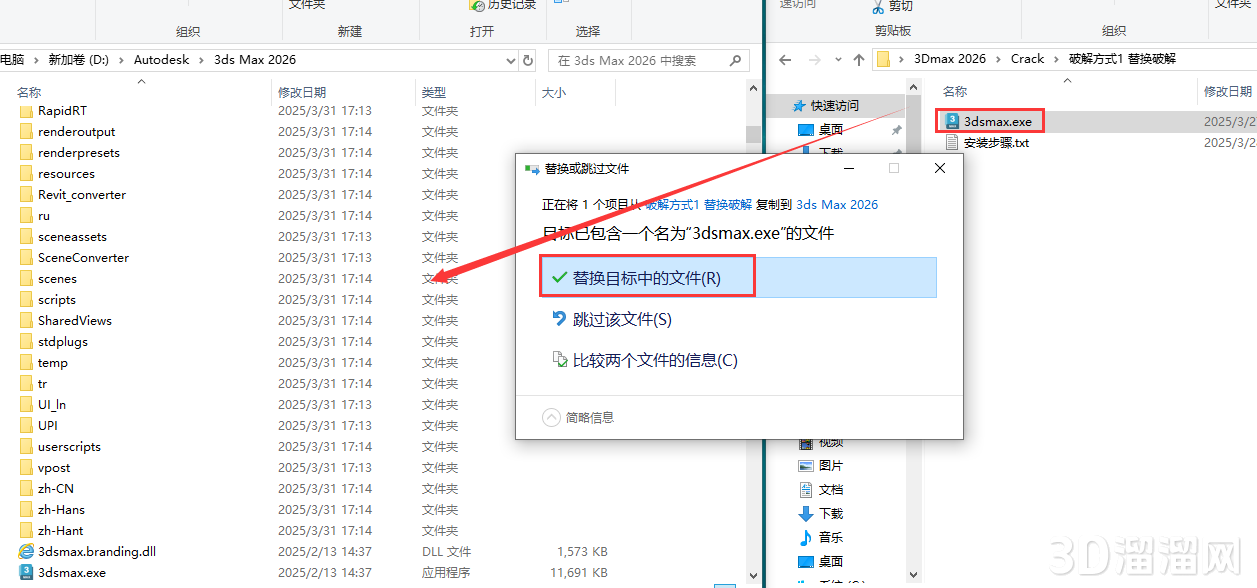Screen dimensions: 1257x588
Task: Open recent locations dropdown in right window
Action: pyautogui.click(x=836, y=59)
